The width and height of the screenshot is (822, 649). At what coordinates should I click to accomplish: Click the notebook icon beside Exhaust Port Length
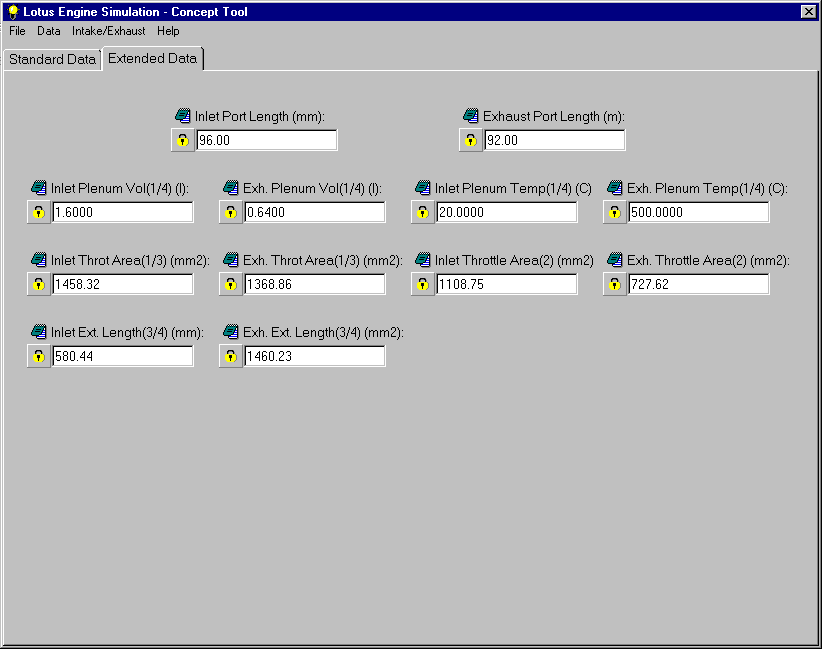tap(471, 115)
